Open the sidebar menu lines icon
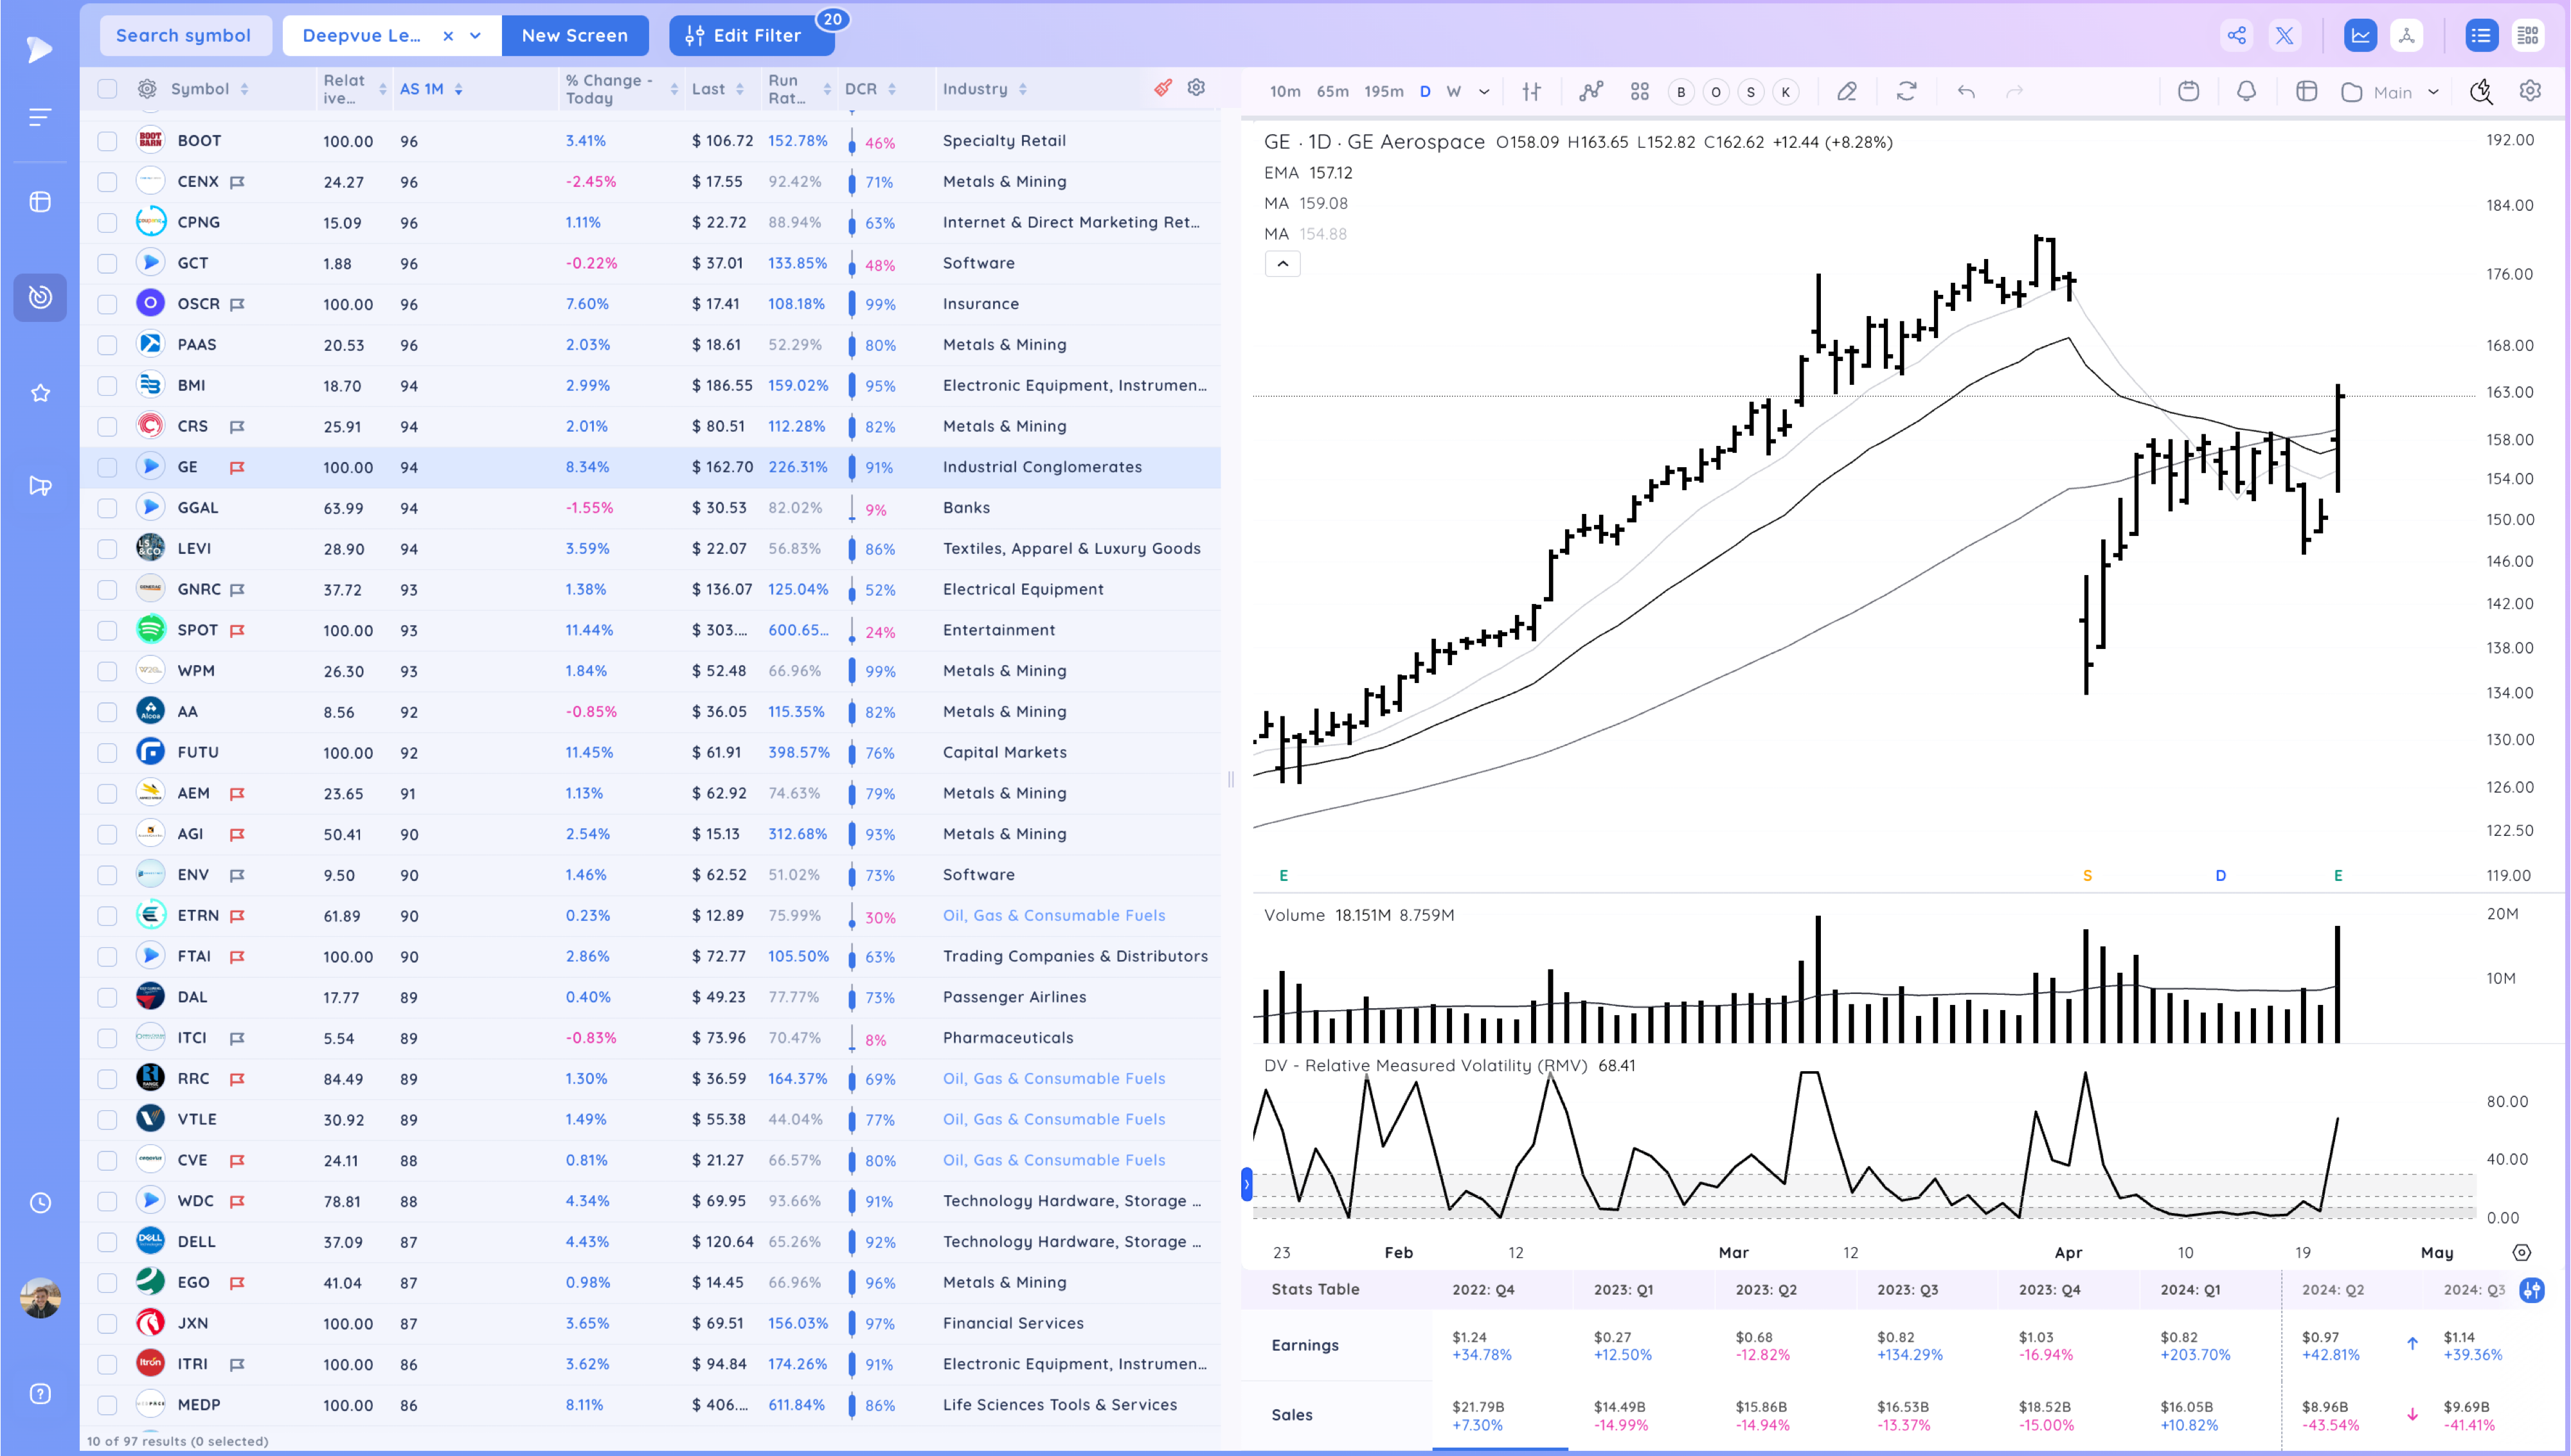The height and width of the screenshot is (1456, 2571). (x=40, y=118)
